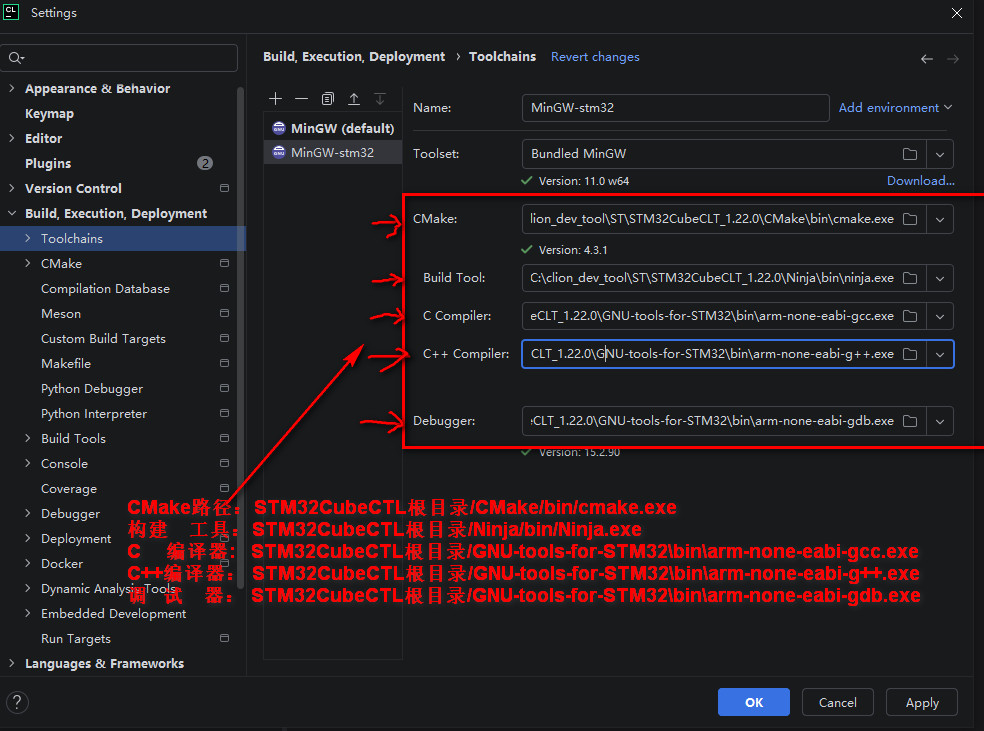Screen dimensions: 984x731
Task: Open the Add environment dropdown
Action: [896, 108]
